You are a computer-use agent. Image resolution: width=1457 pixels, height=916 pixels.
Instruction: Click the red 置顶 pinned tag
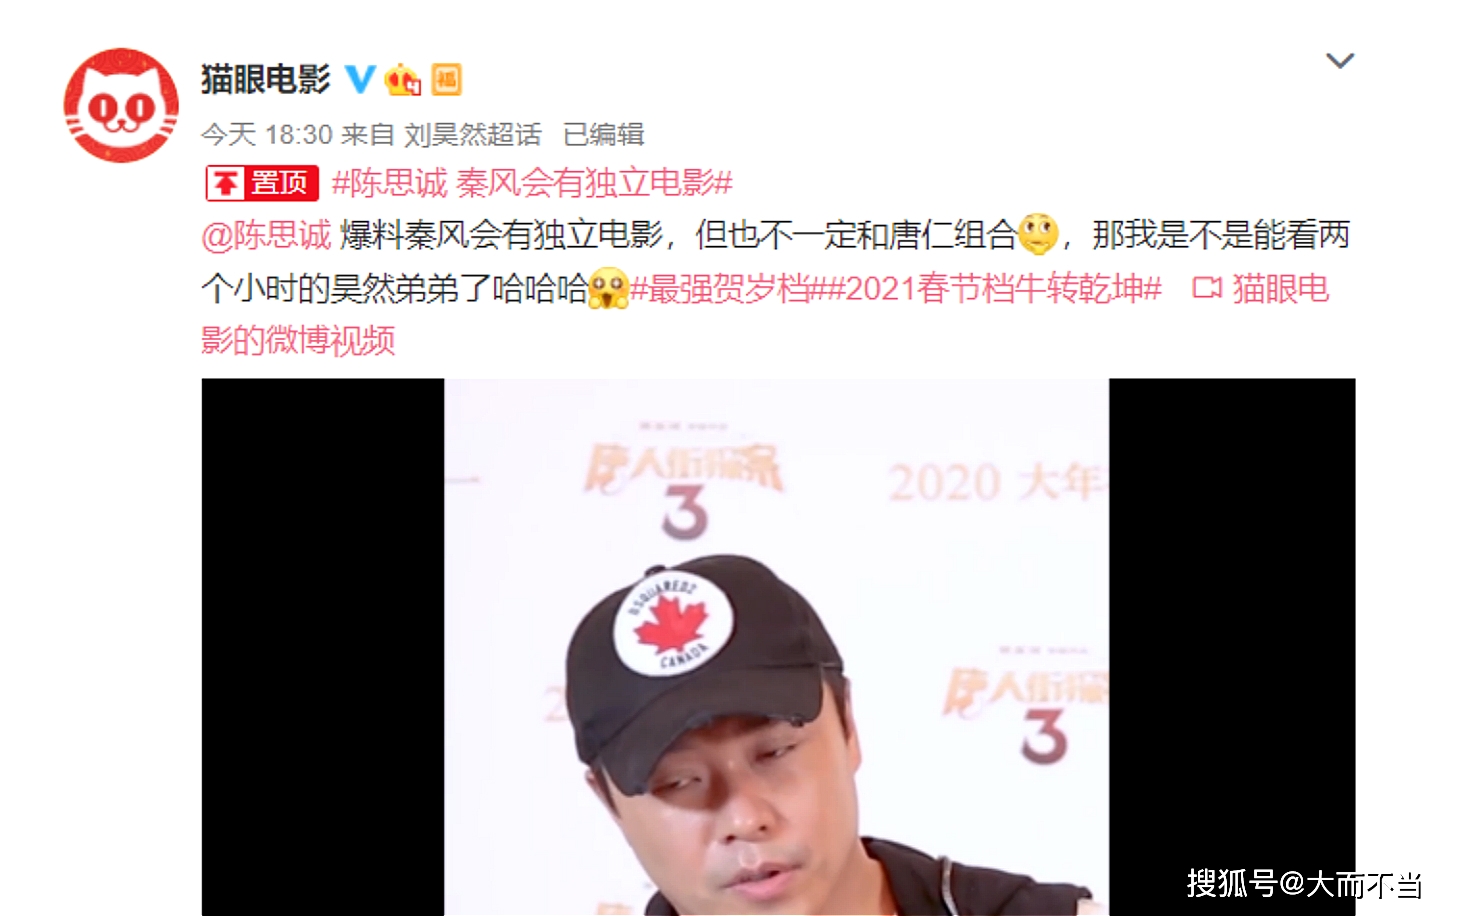coord(262,183)
